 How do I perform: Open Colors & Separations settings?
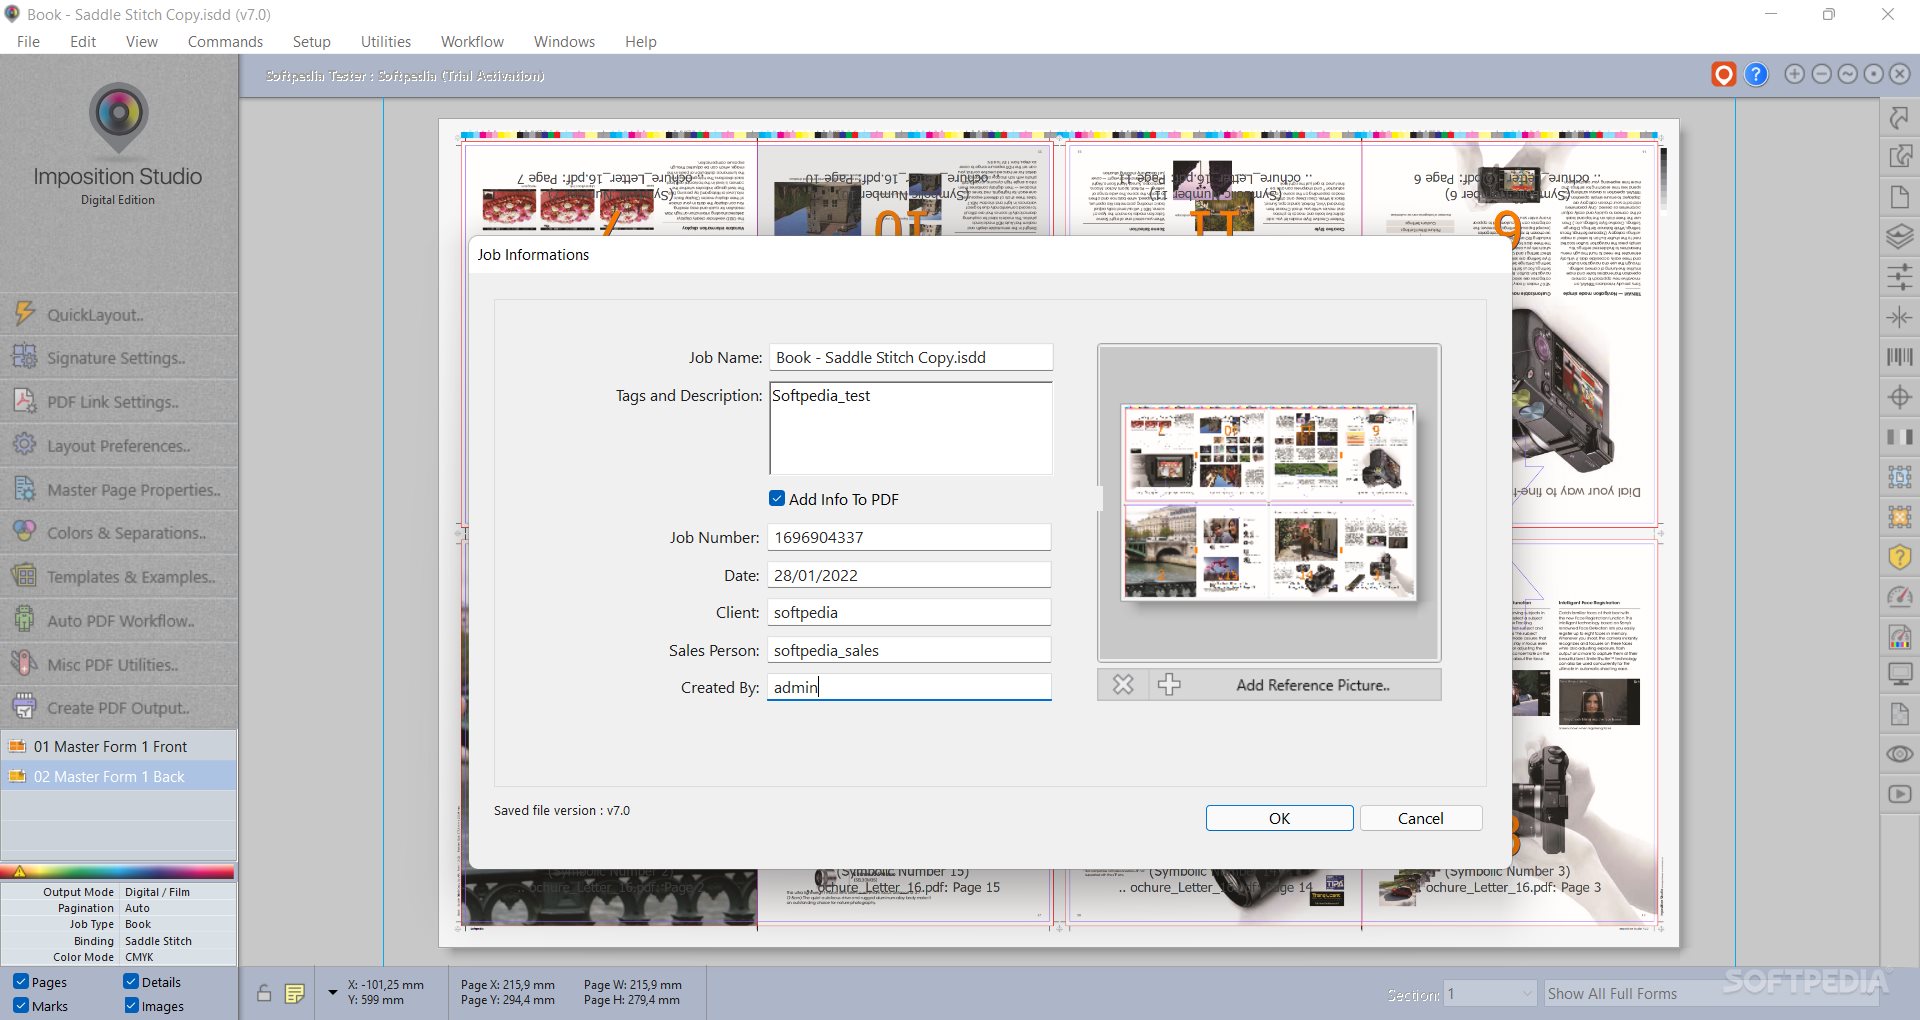(118, 532)
